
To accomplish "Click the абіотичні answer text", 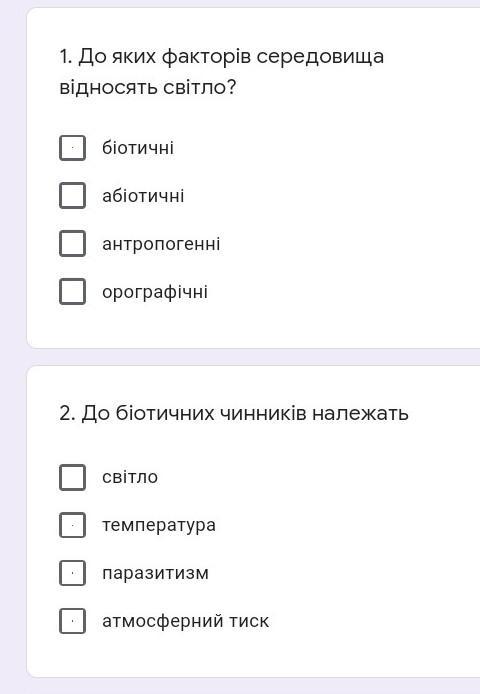I will [143, 196].
